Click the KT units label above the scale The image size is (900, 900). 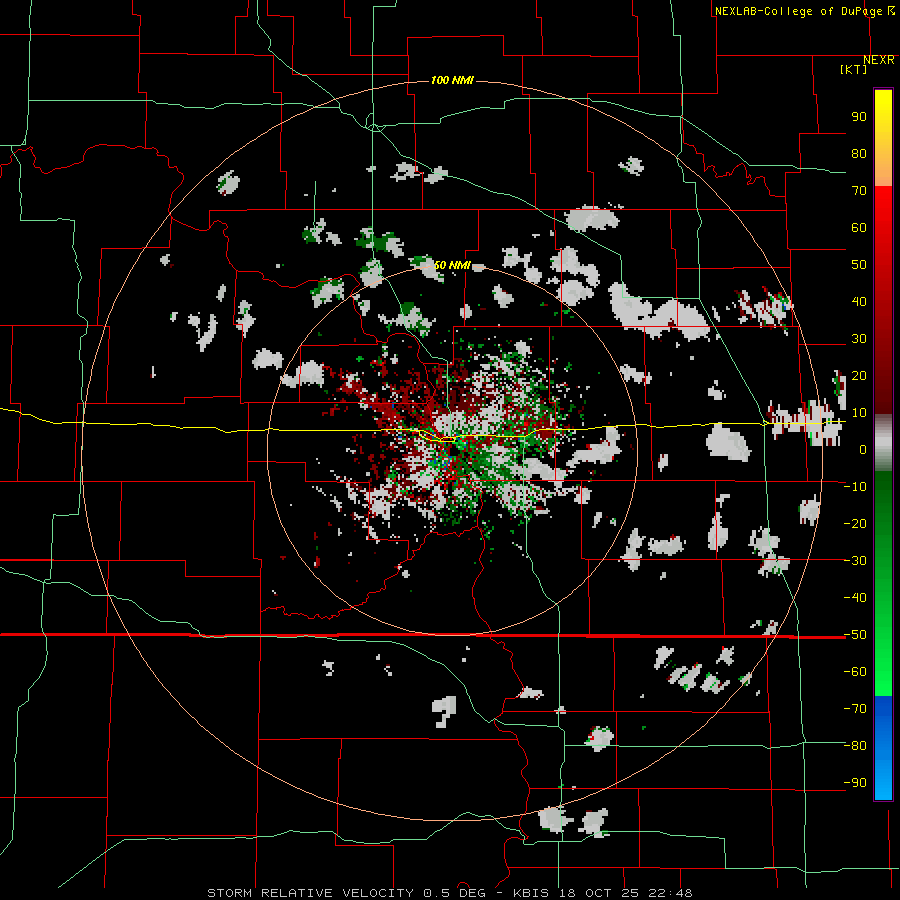coord(854,69)
